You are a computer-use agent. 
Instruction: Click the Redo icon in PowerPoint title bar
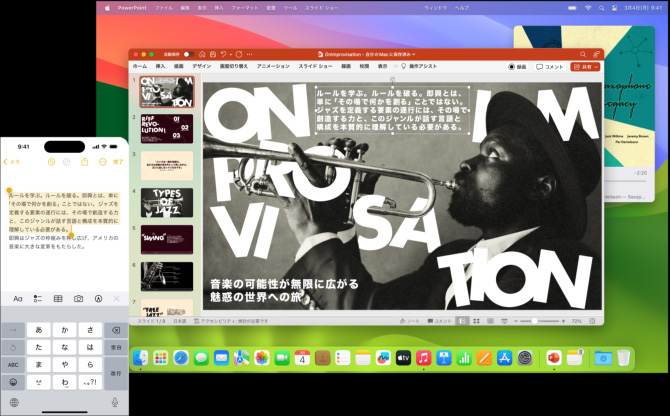point(239,54)
